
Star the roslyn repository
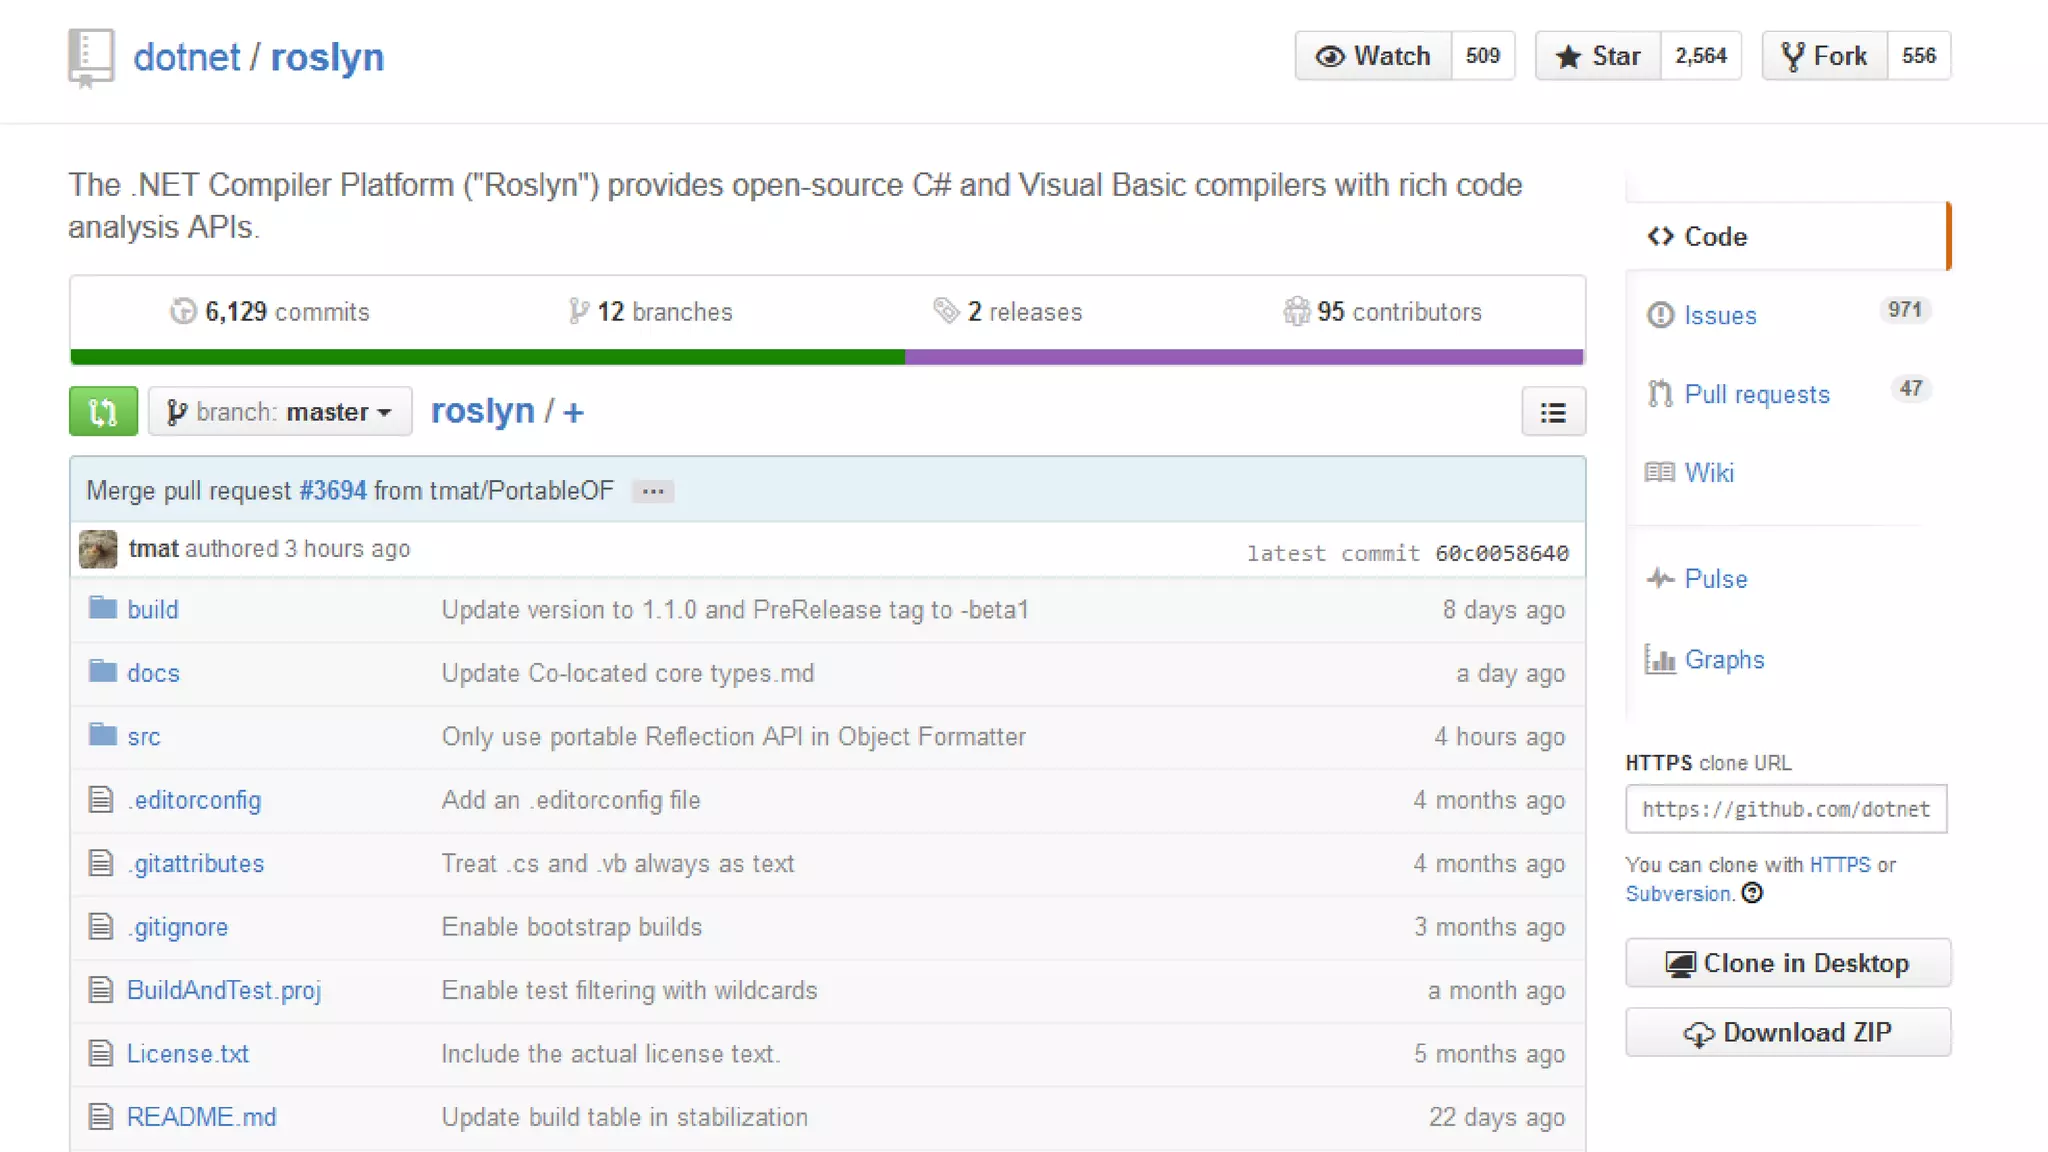pyautogui.click(x=1598, y=56)
